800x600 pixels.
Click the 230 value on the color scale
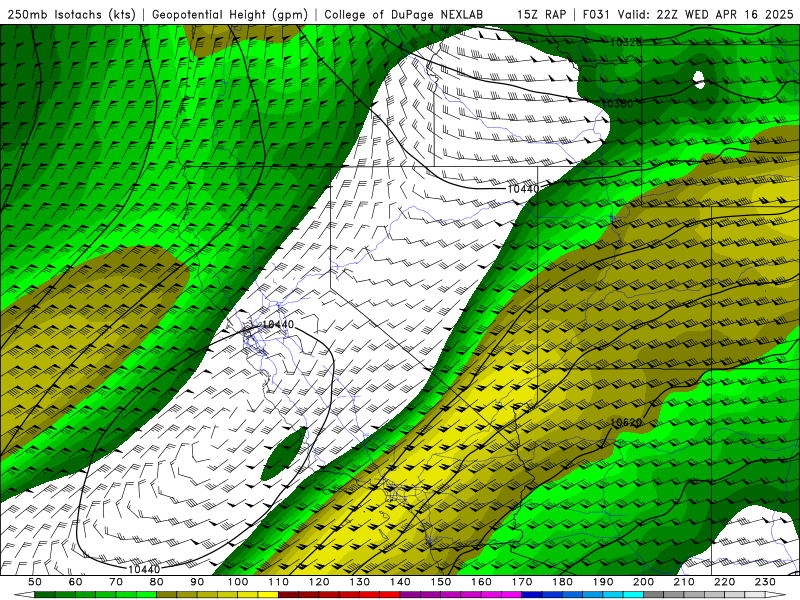765,582
